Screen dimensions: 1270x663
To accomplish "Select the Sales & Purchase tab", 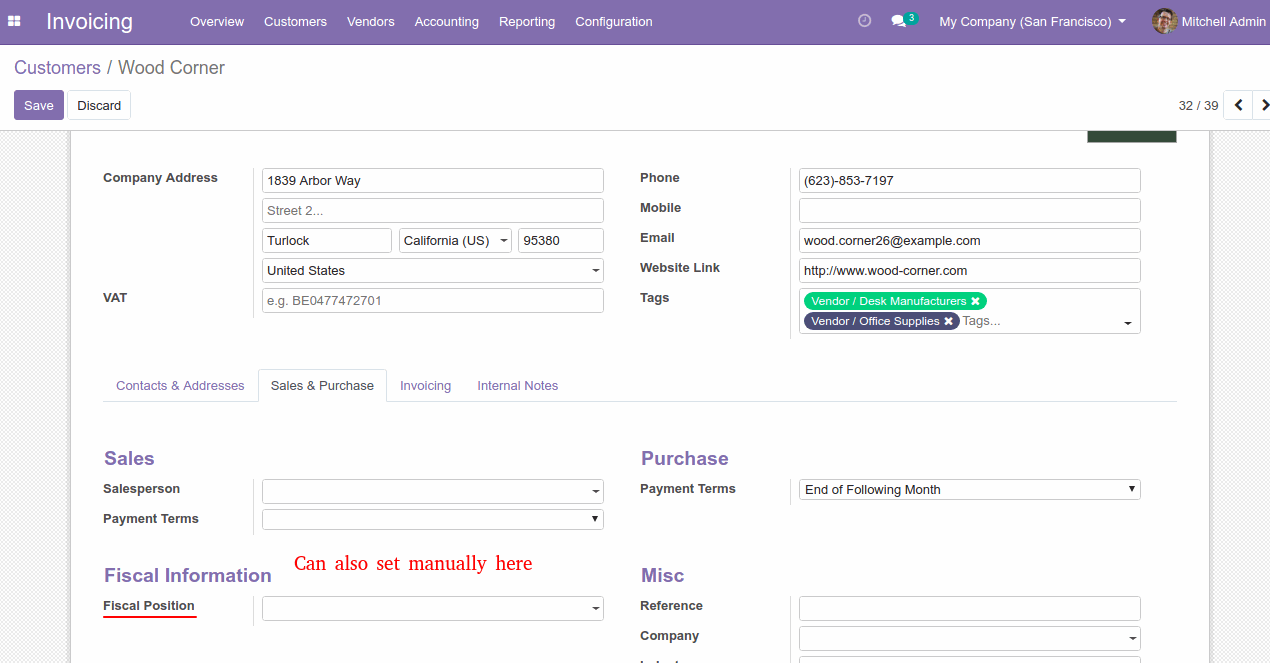I will [x=322, y=386].
